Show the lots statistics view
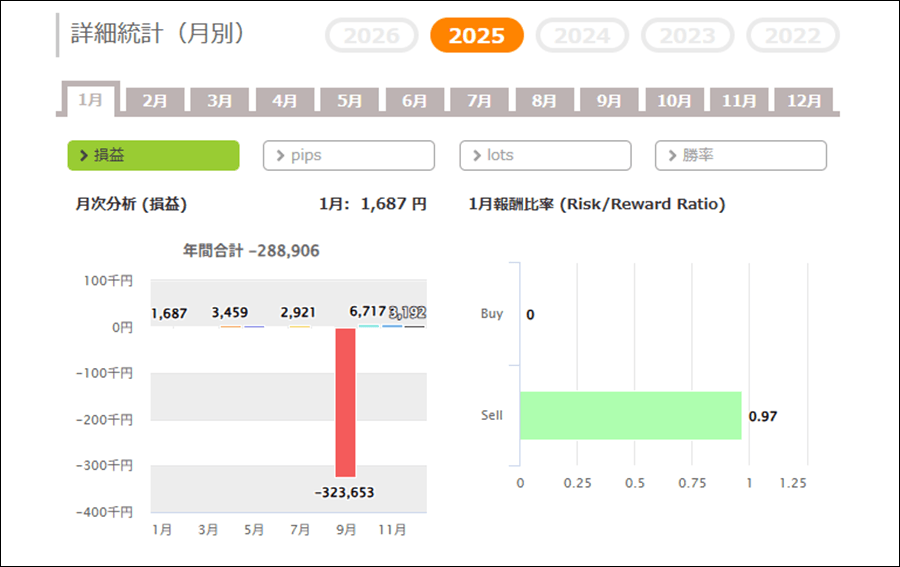 (545, 156)
